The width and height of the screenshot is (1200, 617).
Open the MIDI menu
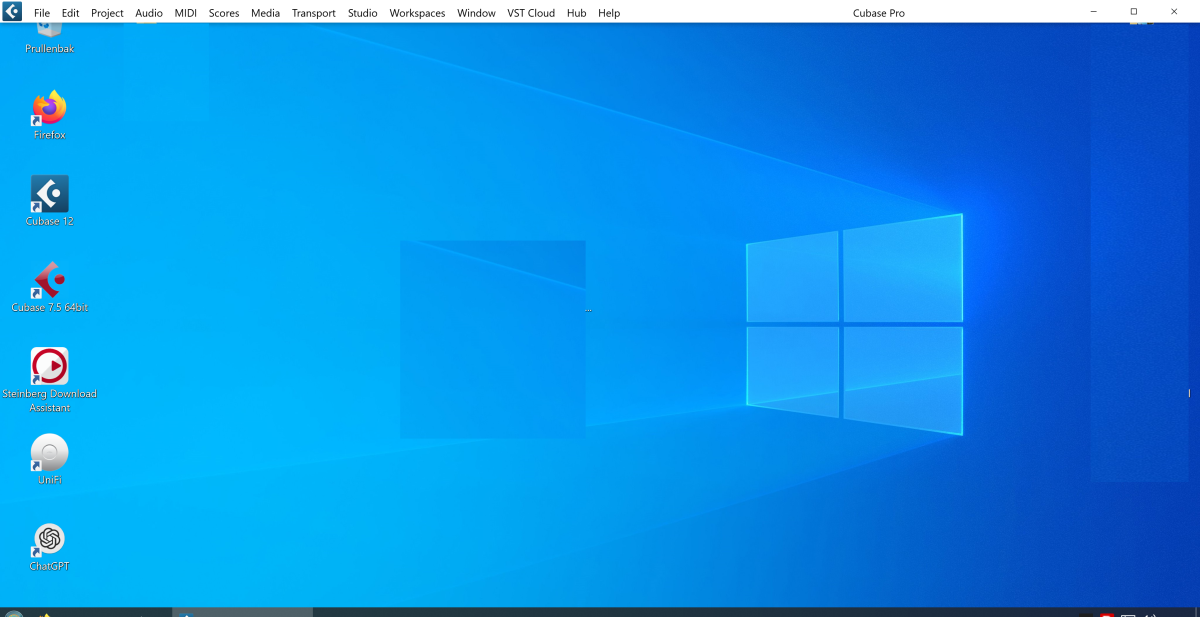[x=186, y=13]
